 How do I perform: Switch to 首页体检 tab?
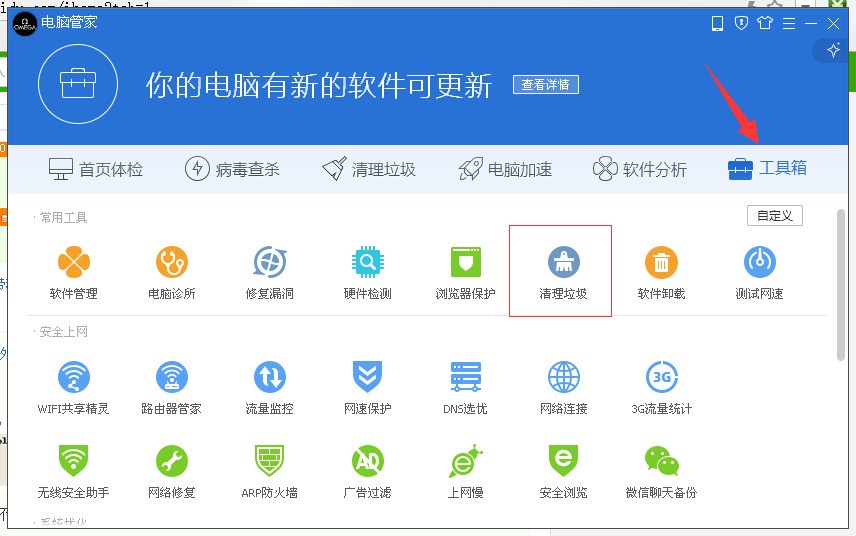96,169
